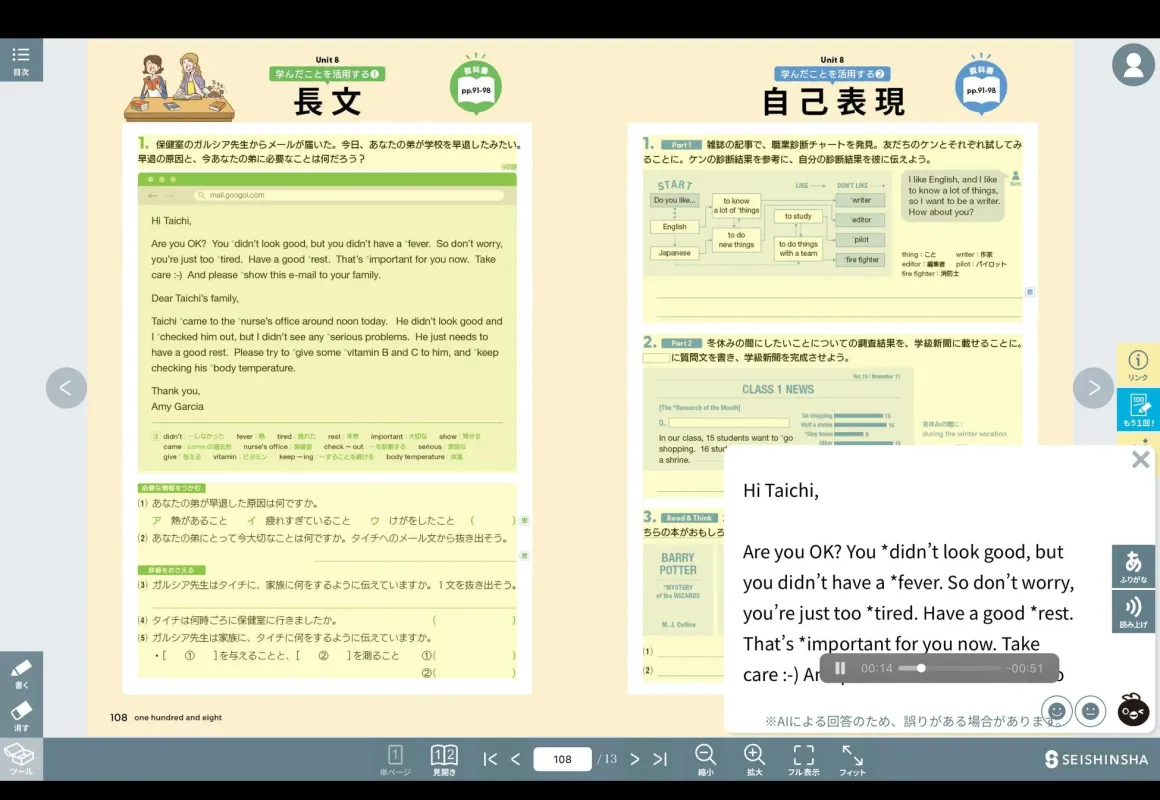This screenshot has height=800, width=1160.
Task: Switch to the 見開き spread view
Action: pos(443,758)
